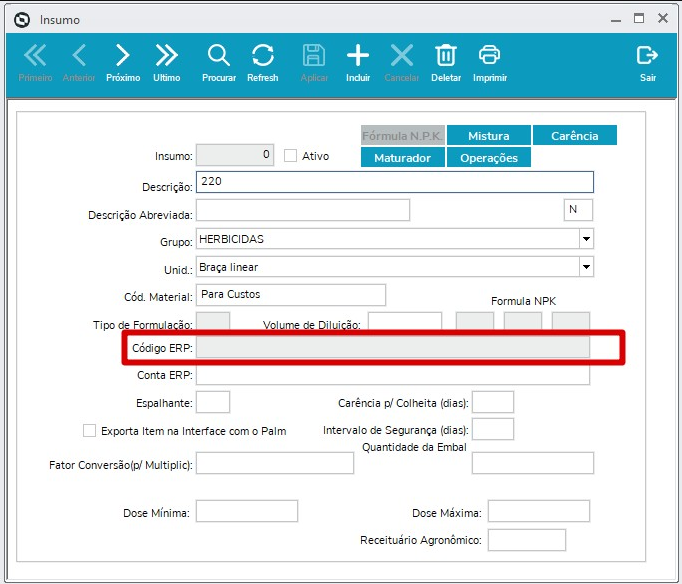Click the app logo in the title bar
The height and width of the screenshot is (584, 682).
coord(22,20)
